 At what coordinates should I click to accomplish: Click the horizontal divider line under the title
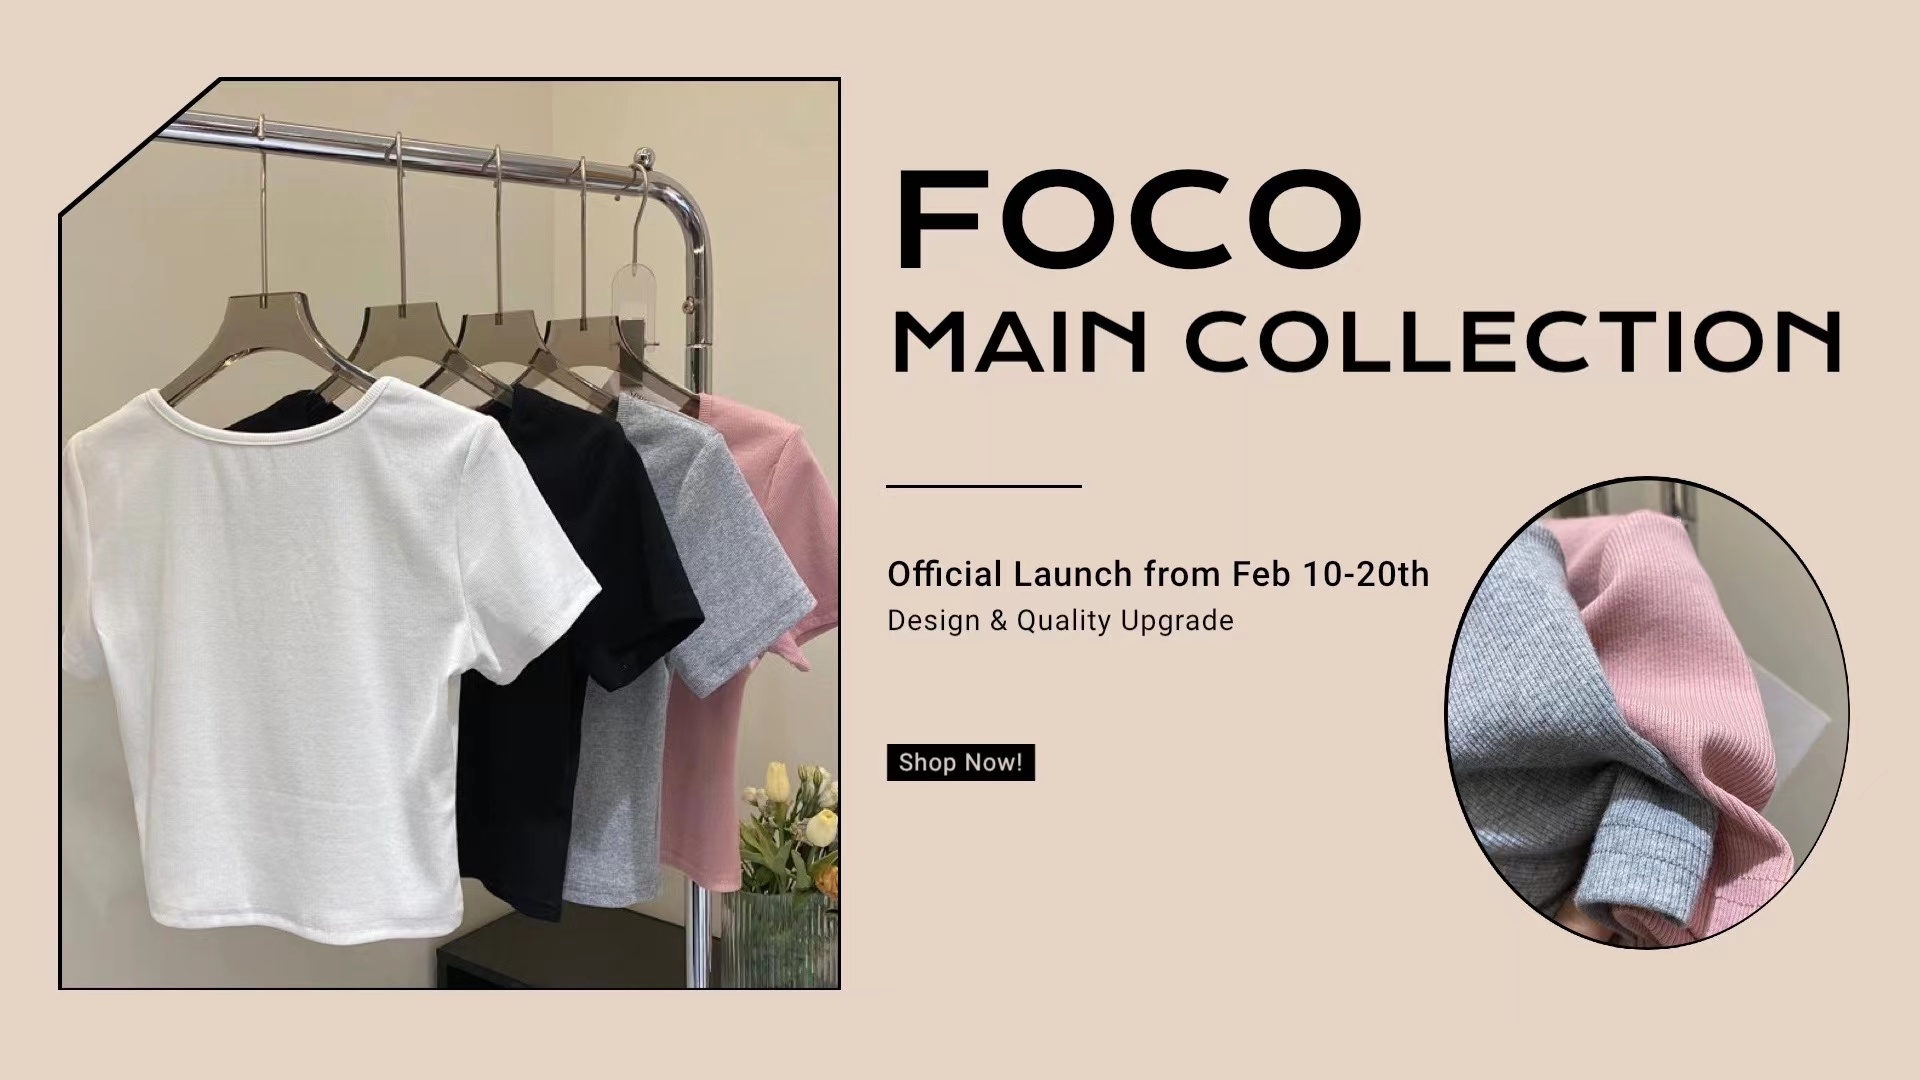(984, 486)
